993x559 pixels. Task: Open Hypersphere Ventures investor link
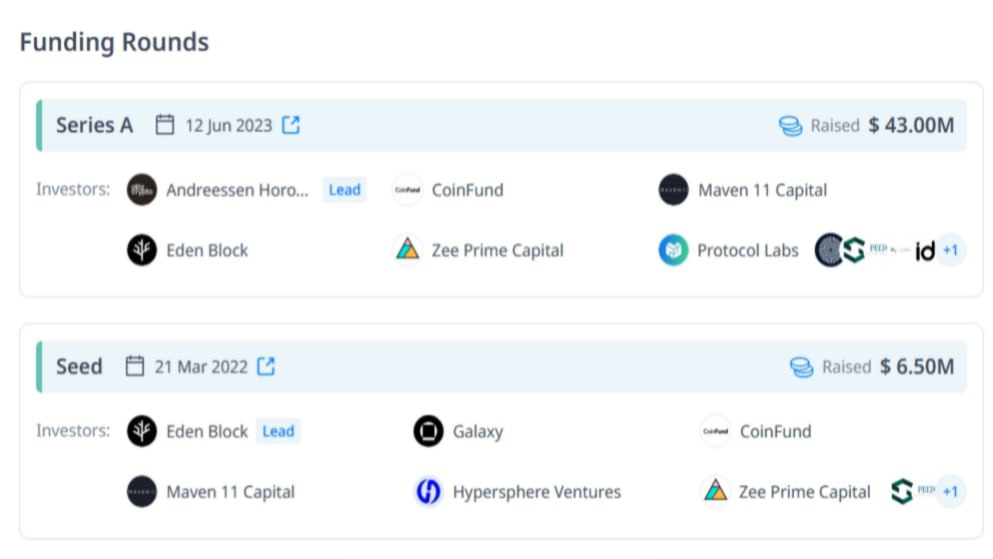[x=536, y=493]
